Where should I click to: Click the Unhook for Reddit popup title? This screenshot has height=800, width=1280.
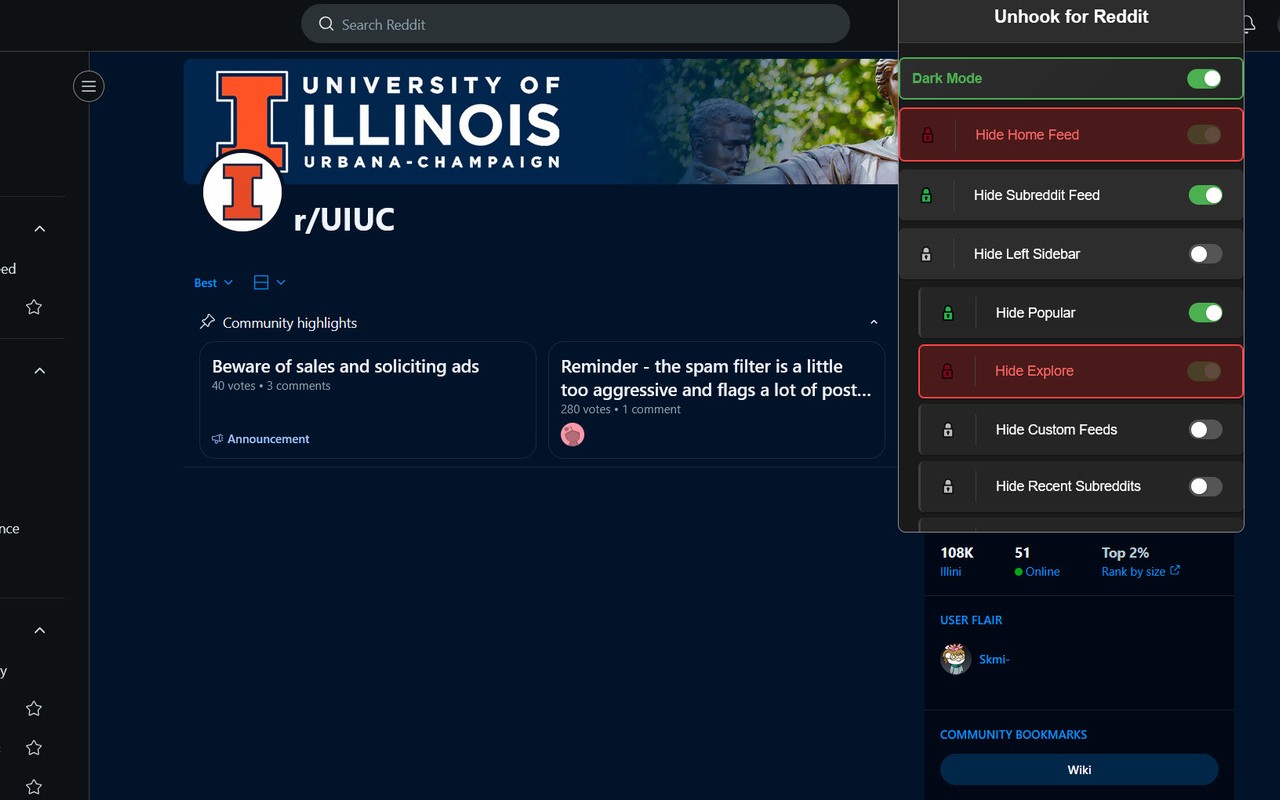1071,16
